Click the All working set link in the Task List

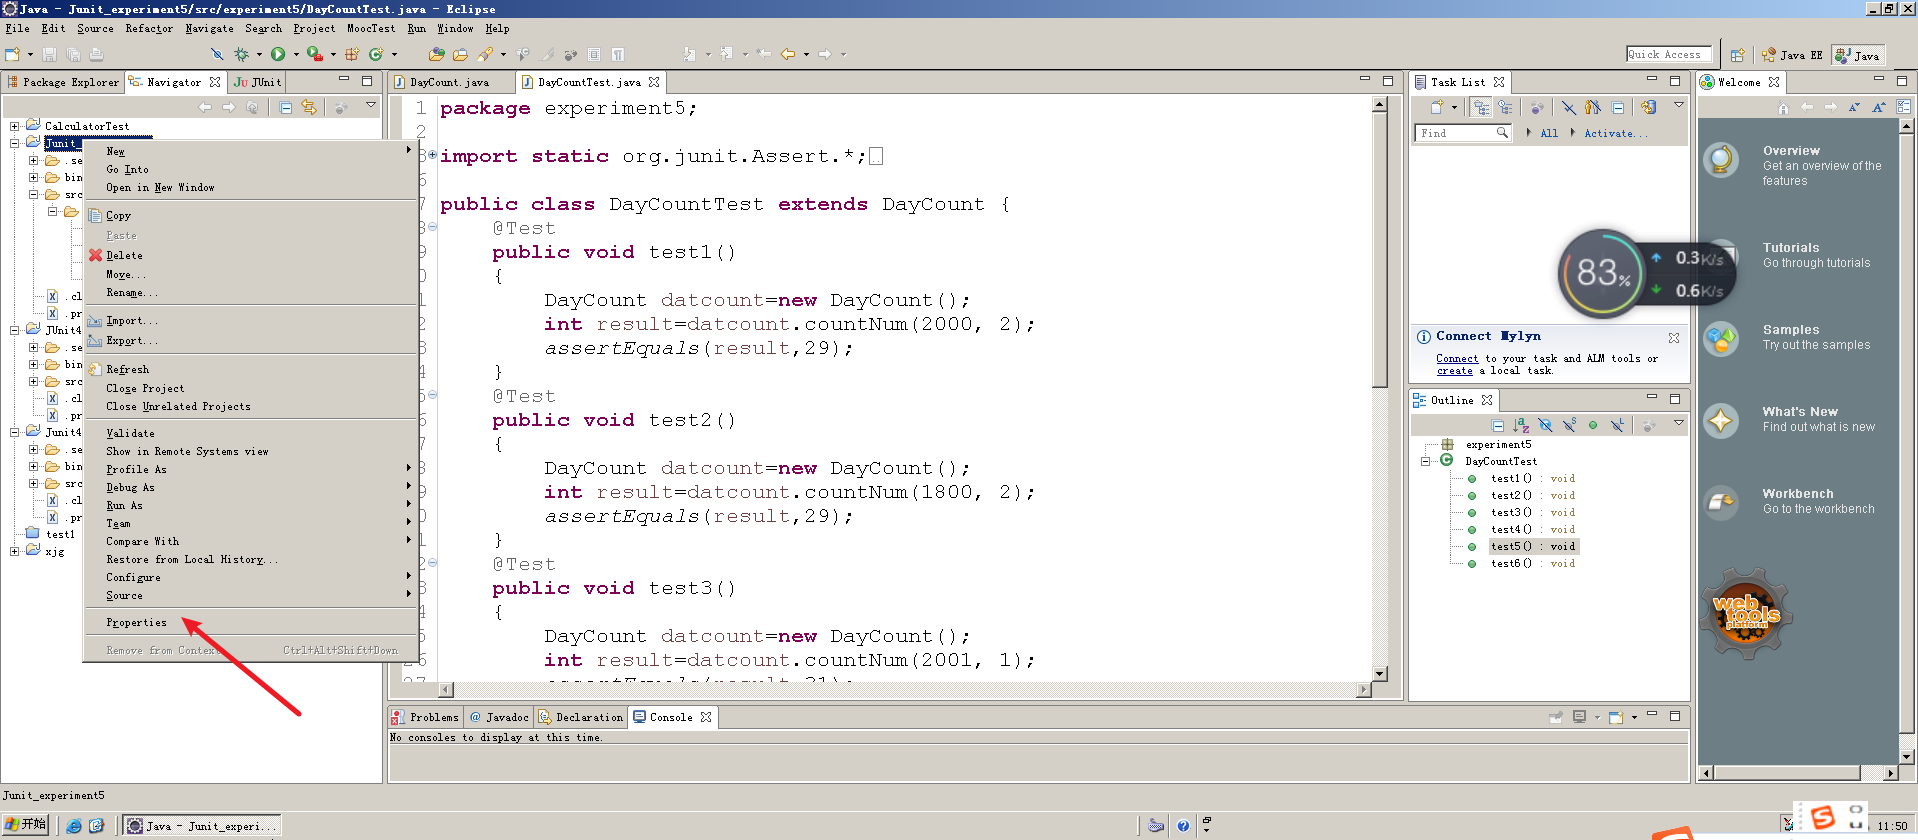(x=1549, y=133)
